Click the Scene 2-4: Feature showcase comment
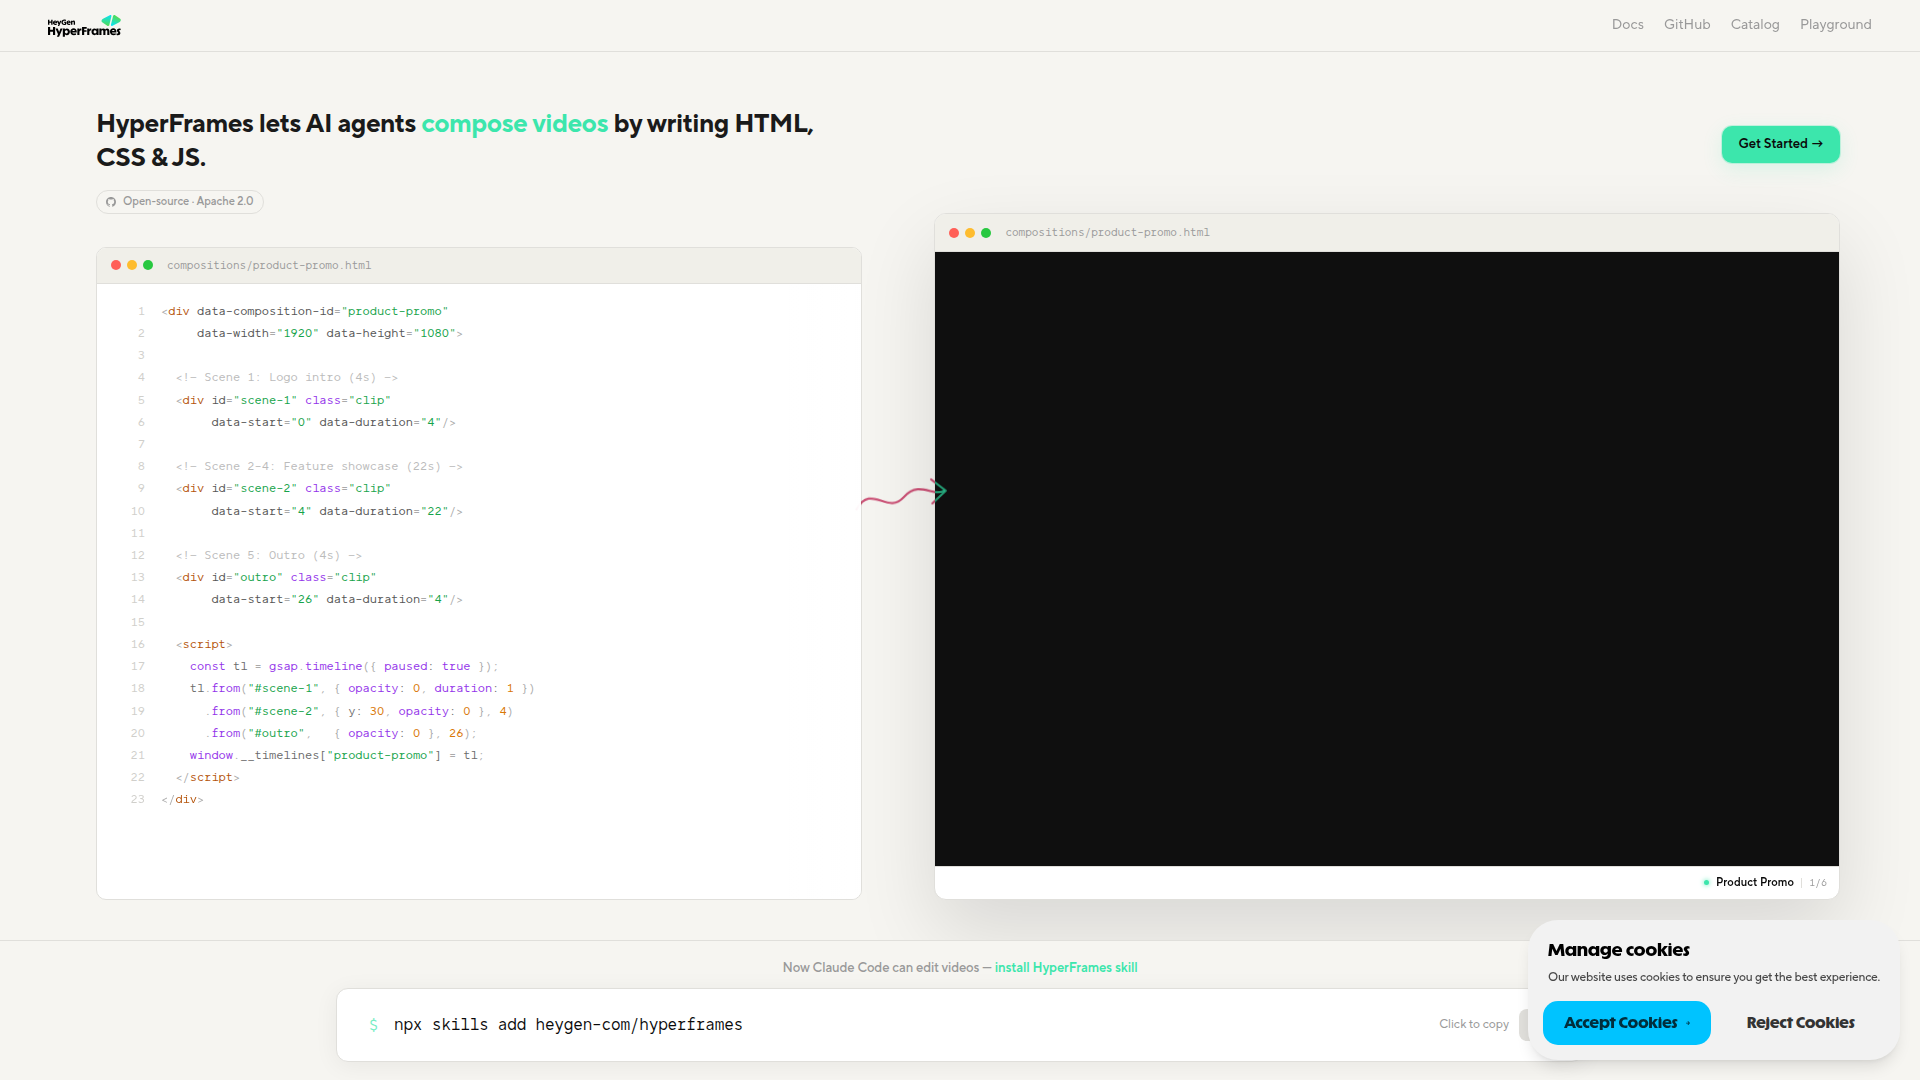Viewport: 1920px width, 1080px height. coord(319,467)
